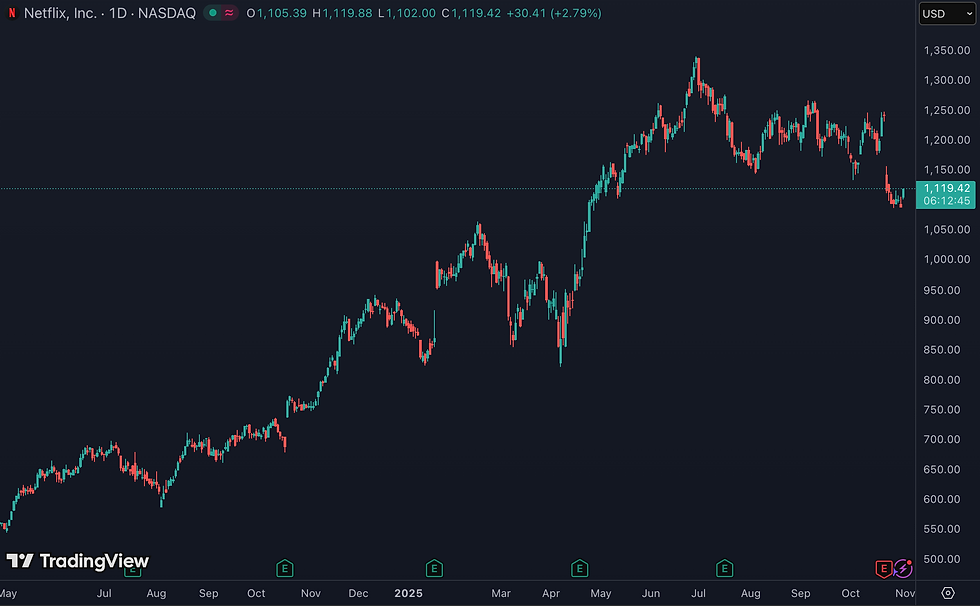Open the USD currency dropdown
Image resolution: width=980 pixels, height=606 pixels.
coord(947,14)
